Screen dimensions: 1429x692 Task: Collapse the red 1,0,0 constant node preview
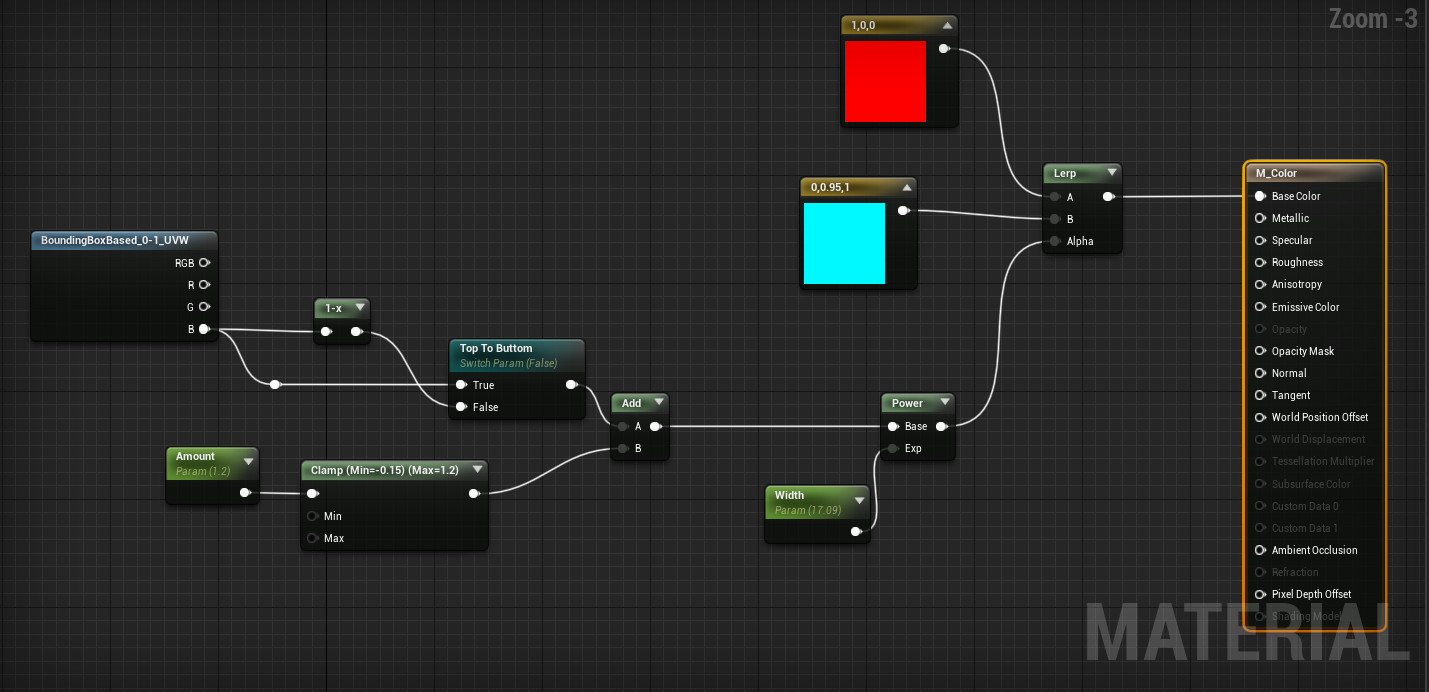946,25
